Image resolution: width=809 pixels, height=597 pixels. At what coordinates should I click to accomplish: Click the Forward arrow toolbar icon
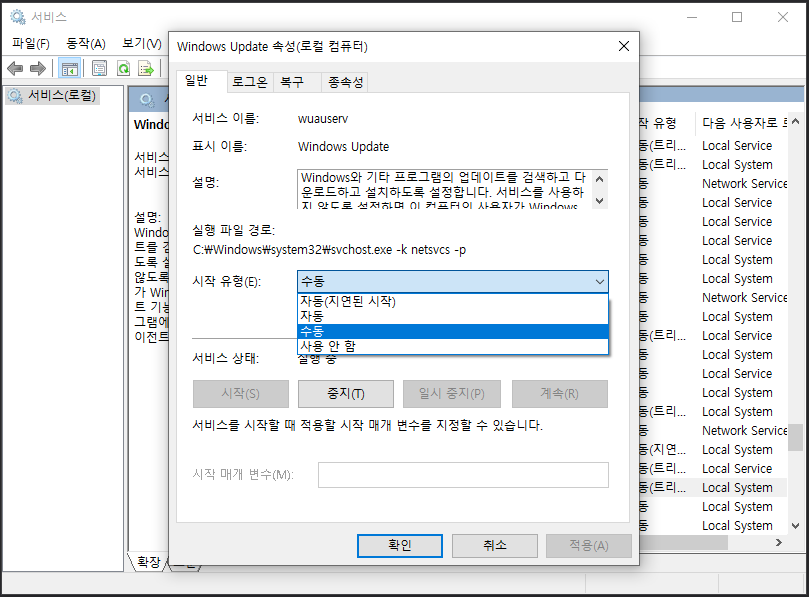38,68
